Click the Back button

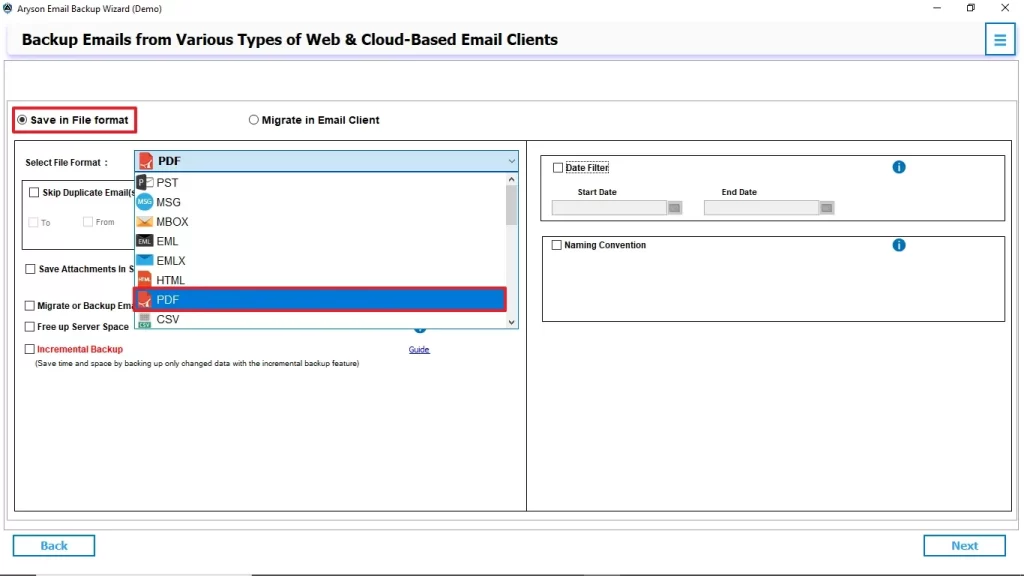(54, 546)
